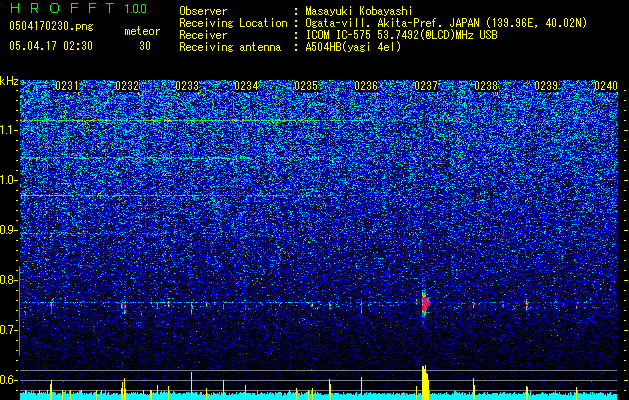Click the tallest yellow power-graph spike
The image size is (629, 400).
(425, 382)
